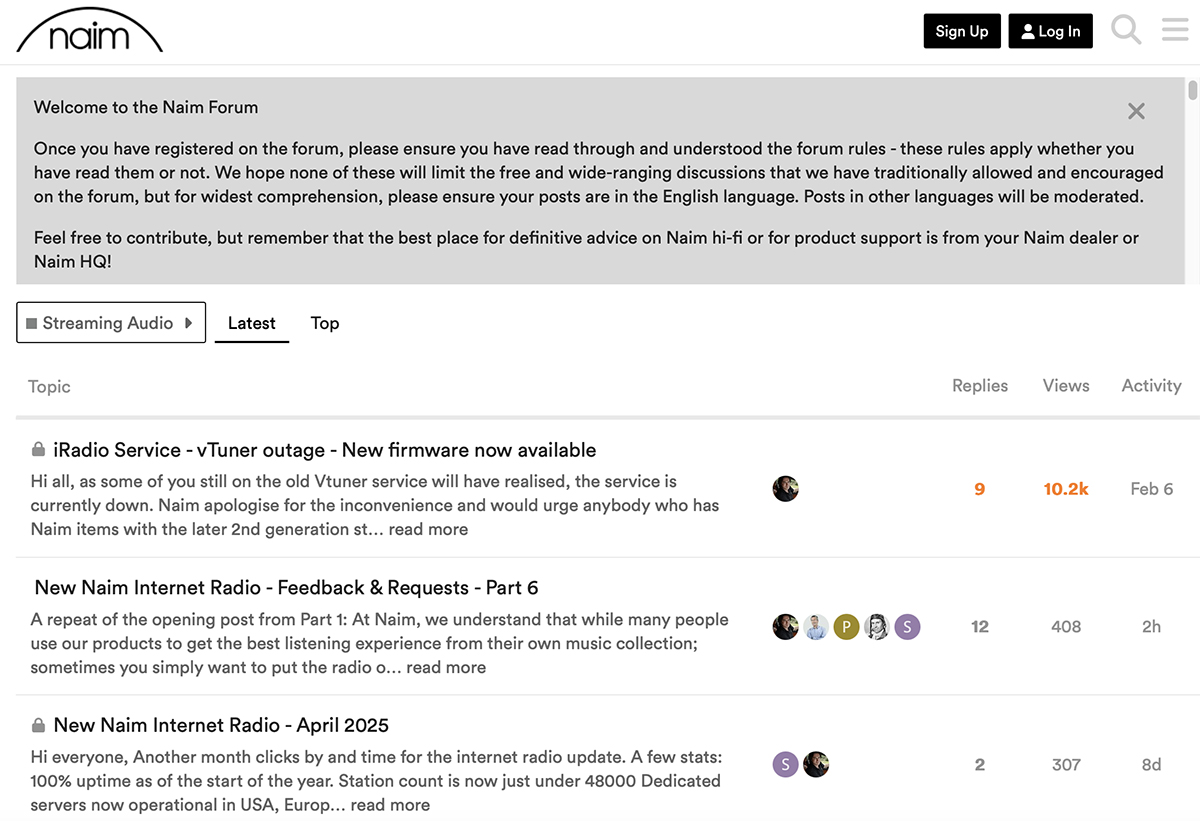Select the Latest tab
1200x821 pixels.
point(251,323)
